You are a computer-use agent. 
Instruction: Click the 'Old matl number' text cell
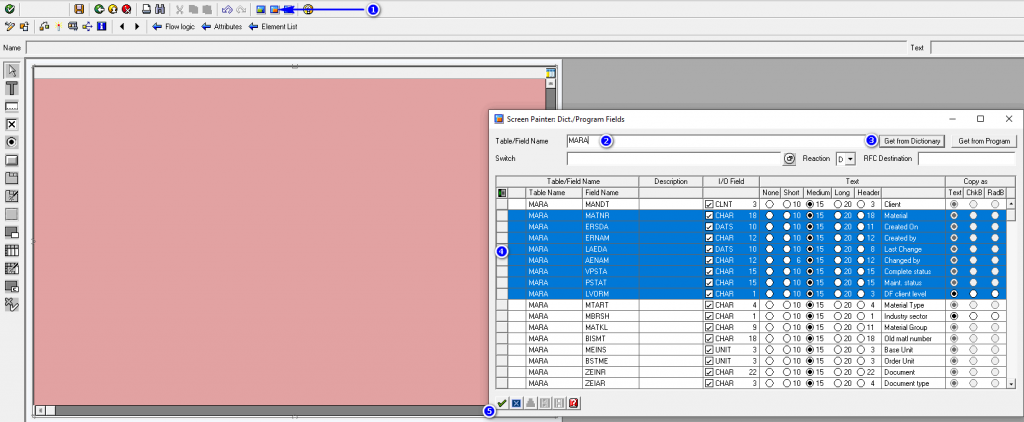tap(913, 338)
